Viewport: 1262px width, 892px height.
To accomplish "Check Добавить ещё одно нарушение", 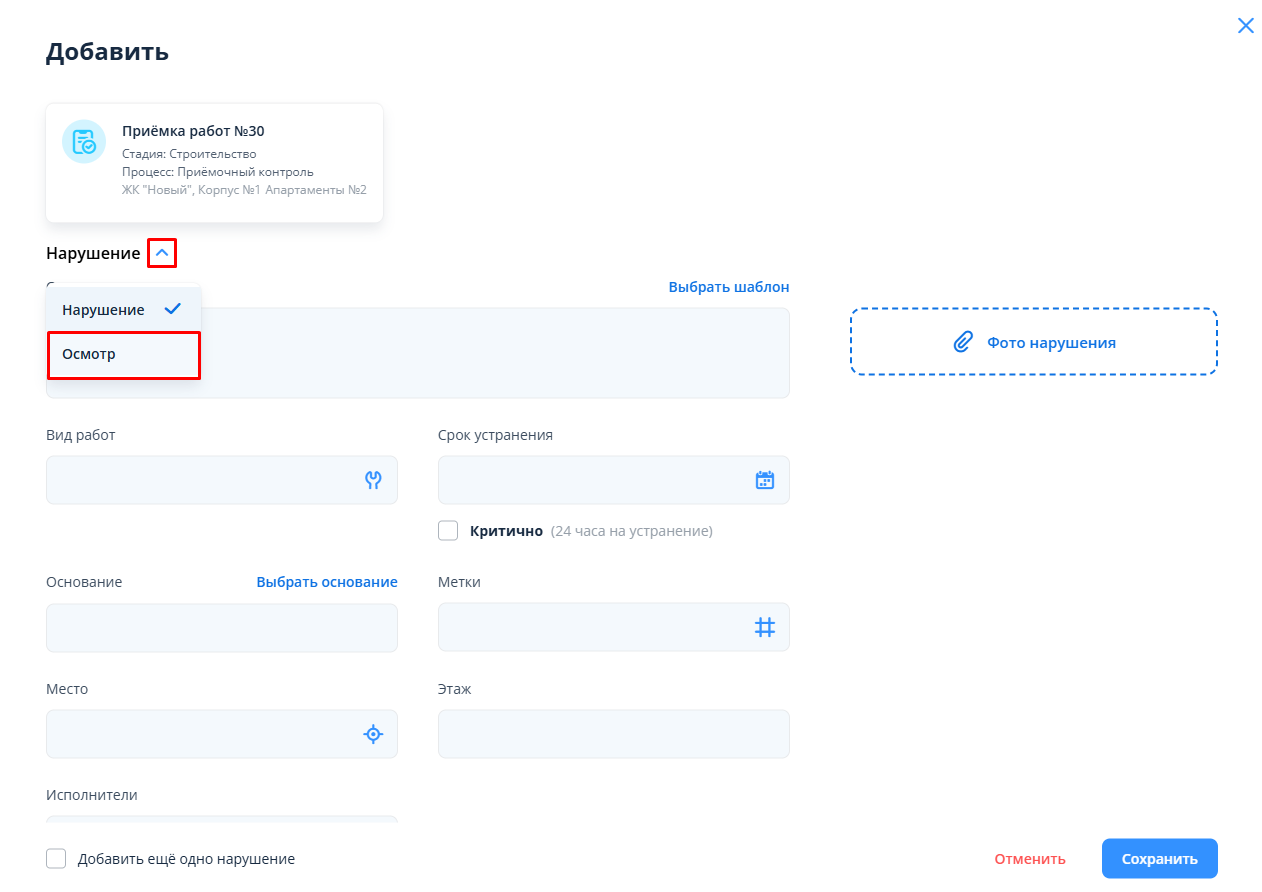I will [x=57, y=859].
